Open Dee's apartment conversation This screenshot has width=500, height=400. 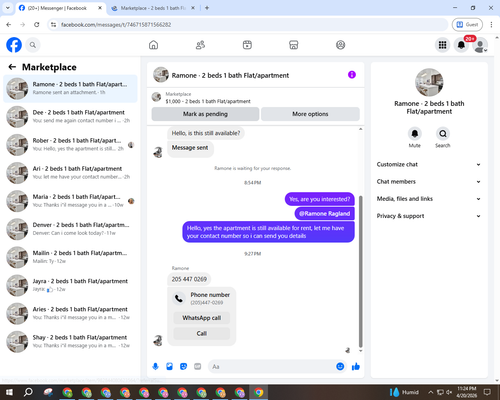[x=70, y=117]
